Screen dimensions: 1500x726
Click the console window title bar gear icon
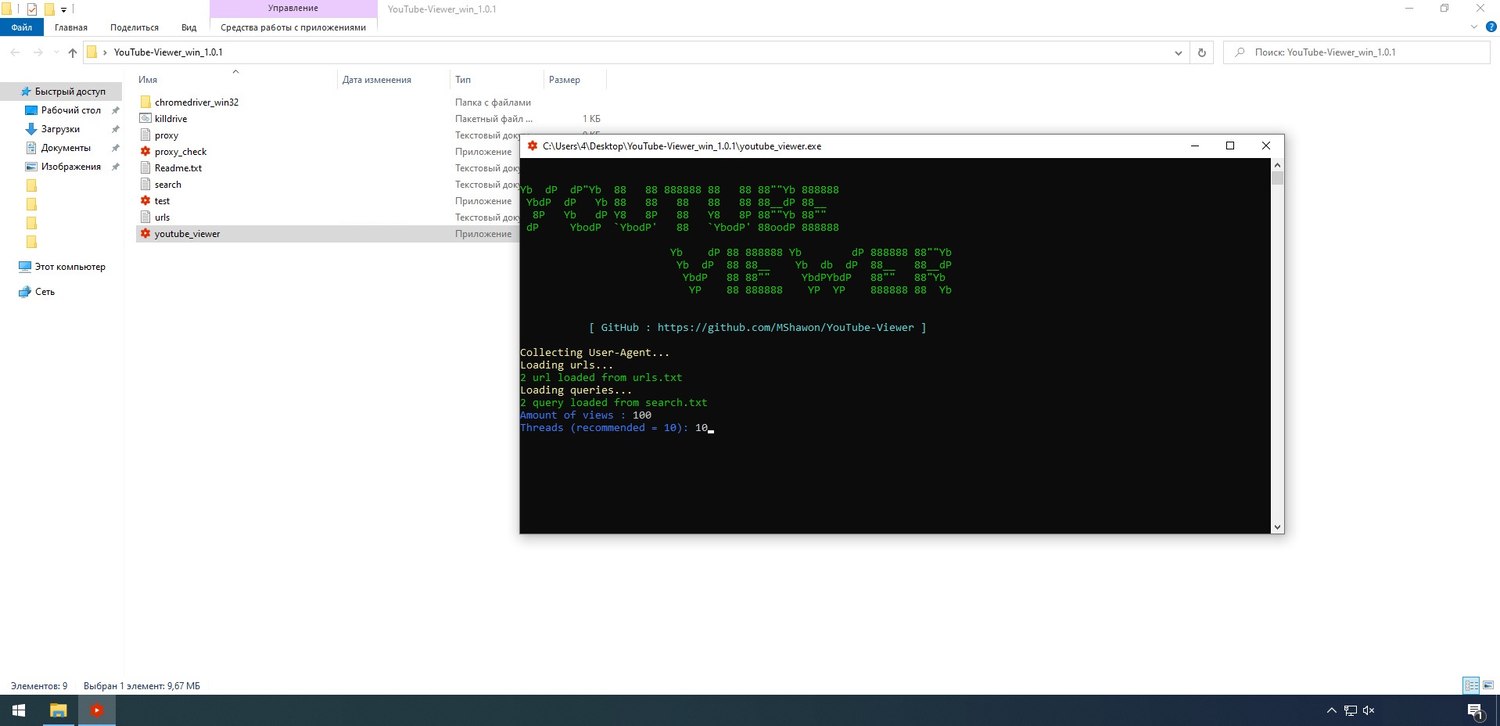point(532,146)
